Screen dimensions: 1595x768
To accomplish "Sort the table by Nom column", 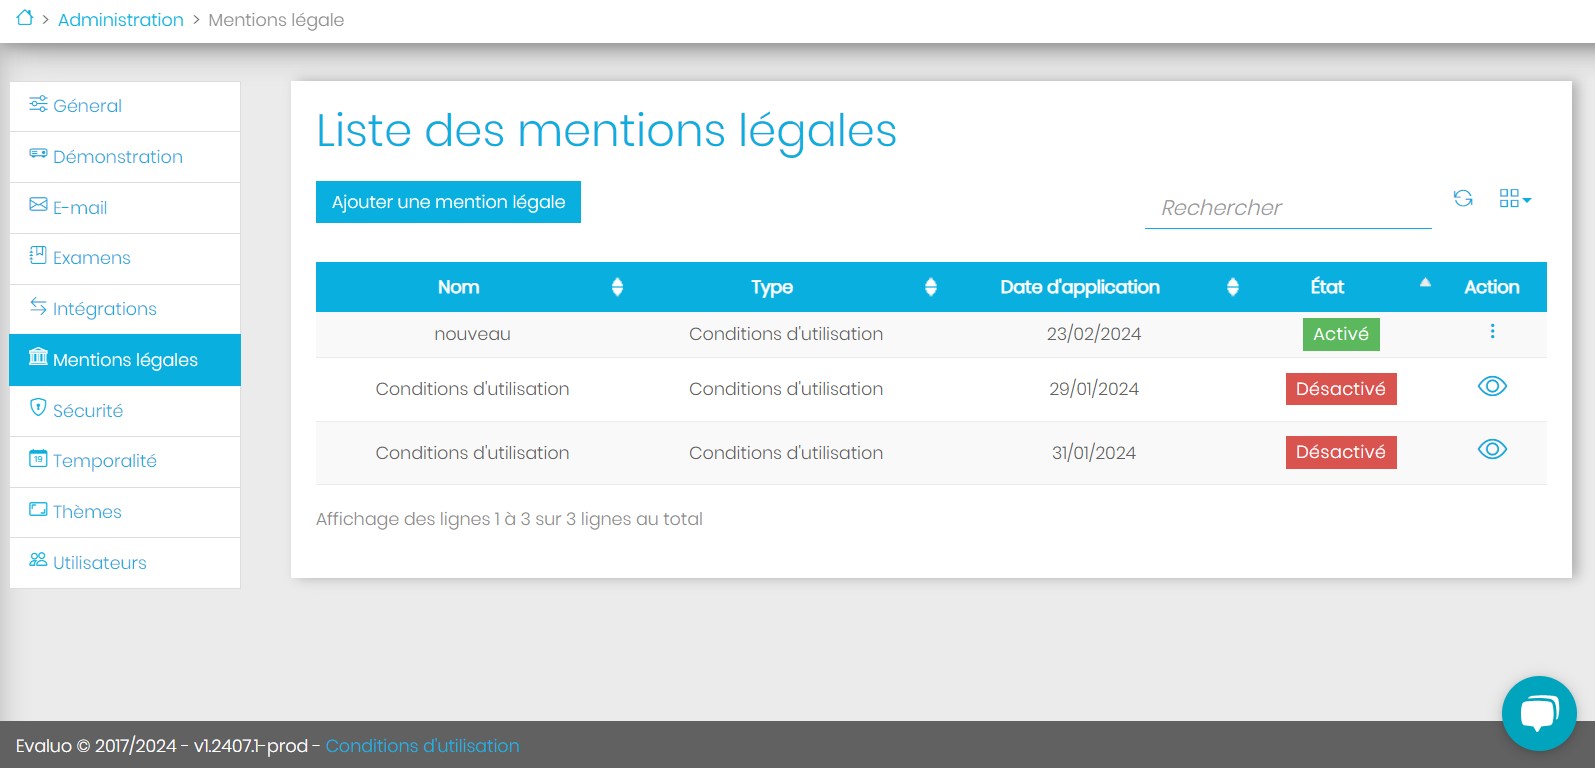I will 459,287.
